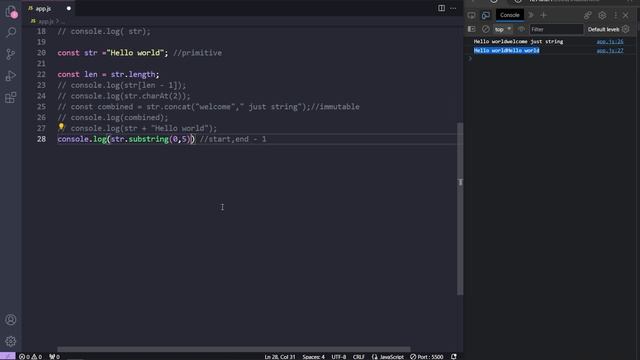Toggle the console live expression eye
This screenshot has height=360, width=640.
pyautogui.click(x=521, y=29)
